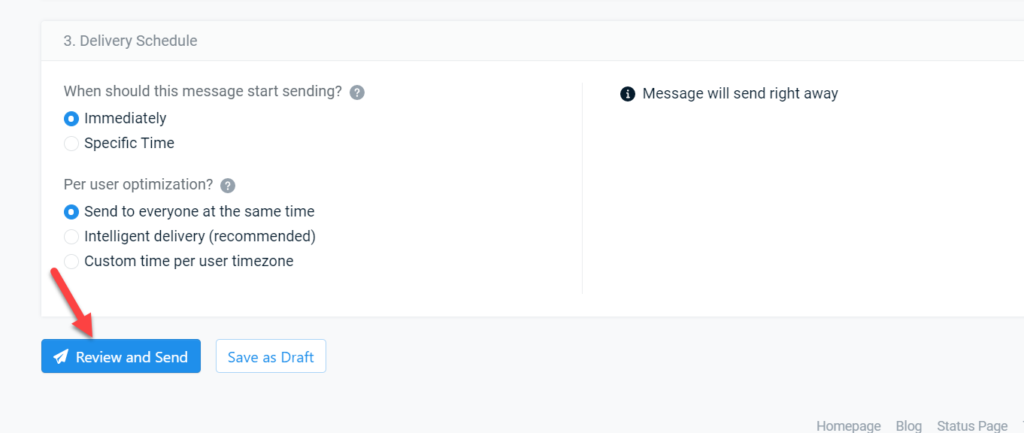Screen dimensions: 1024x433
Task: Open the Per user optimization help tooltip icon
Action: pyautogui.click(x=227, y=186)
